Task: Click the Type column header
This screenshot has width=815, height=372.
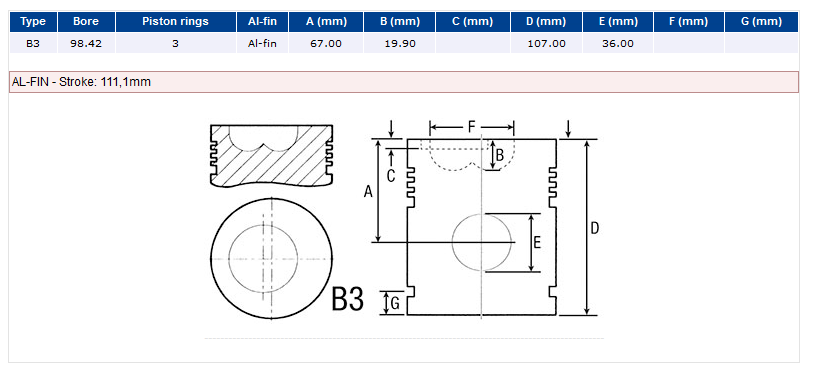Action: pyautogui.click(x=33, y=22)
